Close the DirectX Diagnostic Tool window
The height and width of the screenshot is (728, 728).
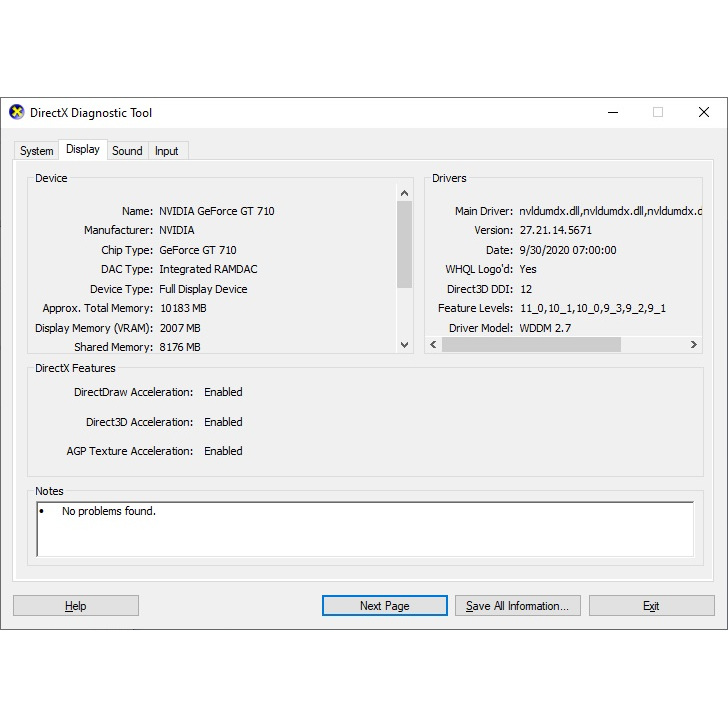click(x=704, y=112)
